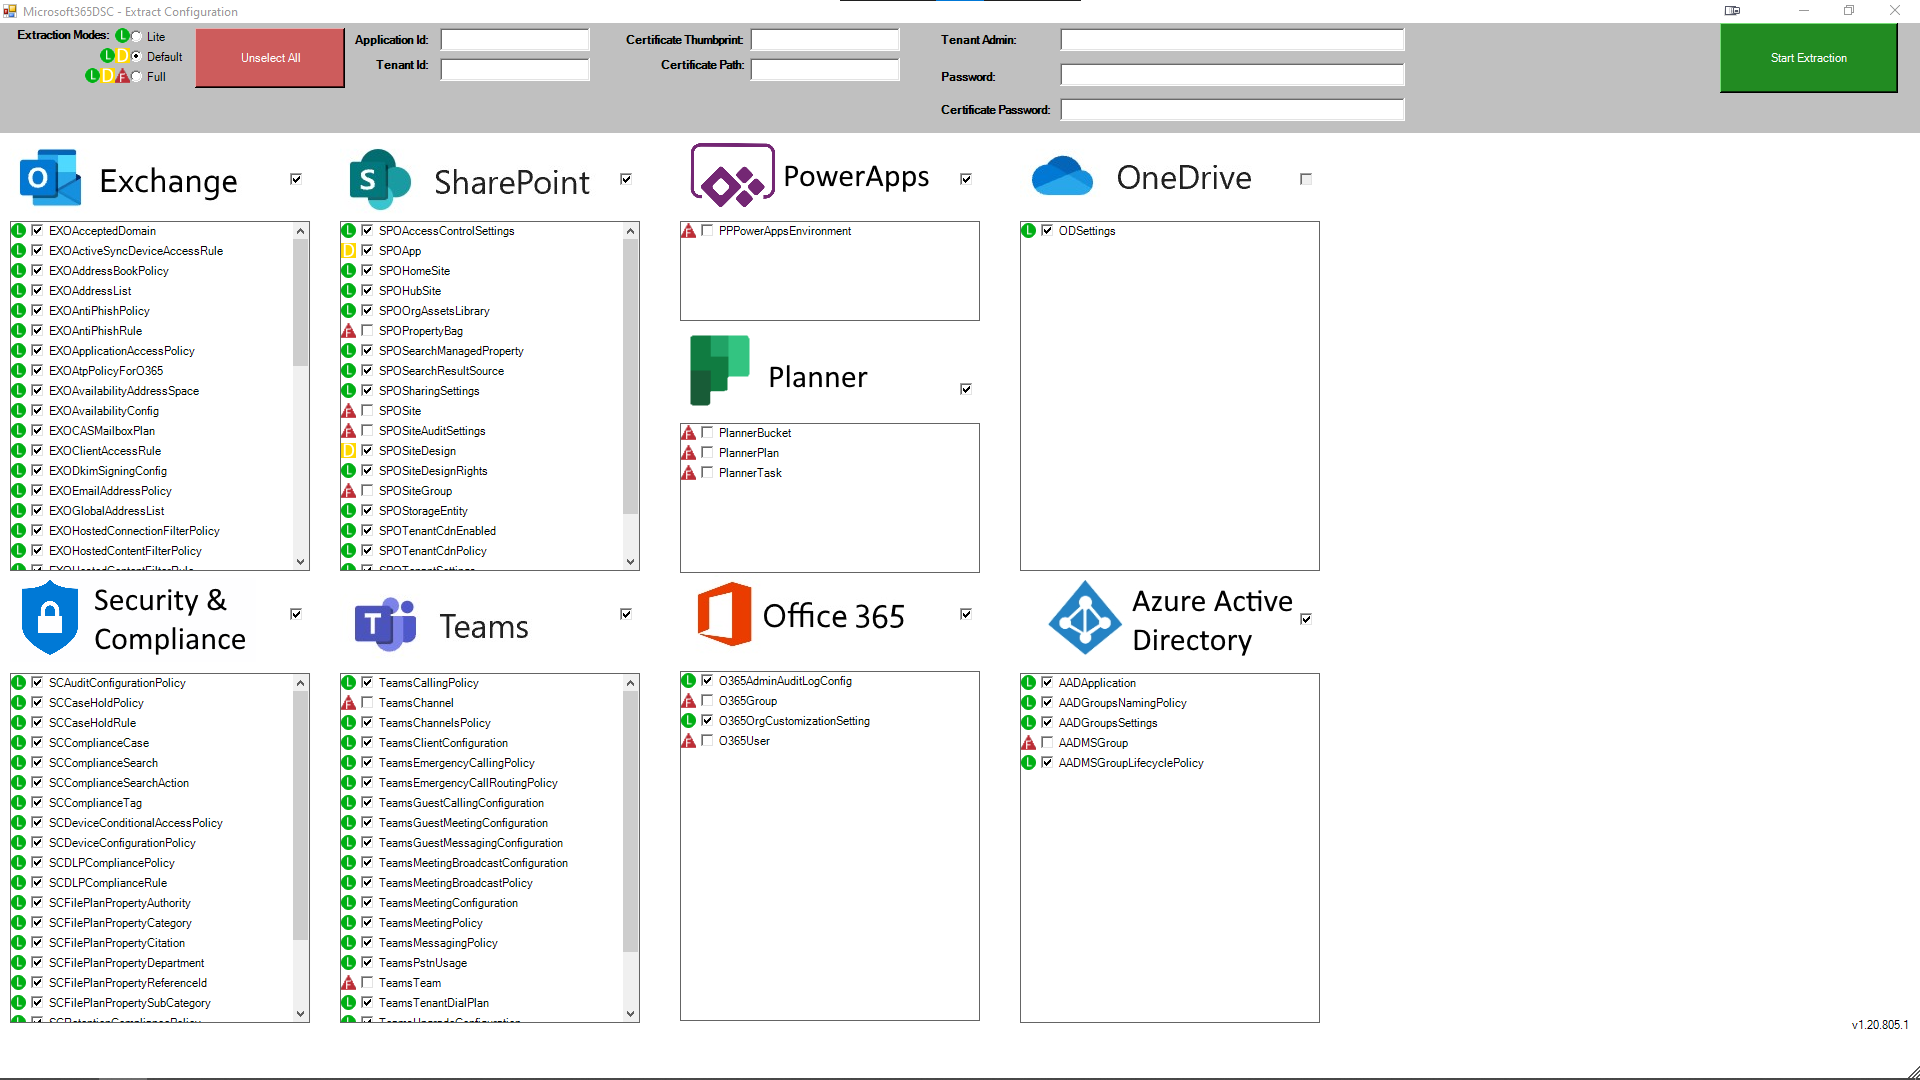This screenshot has height=1080, width=1920.
Task: Click the Azure Active Directory logo icon
Action: click(x=1085, y=618)
